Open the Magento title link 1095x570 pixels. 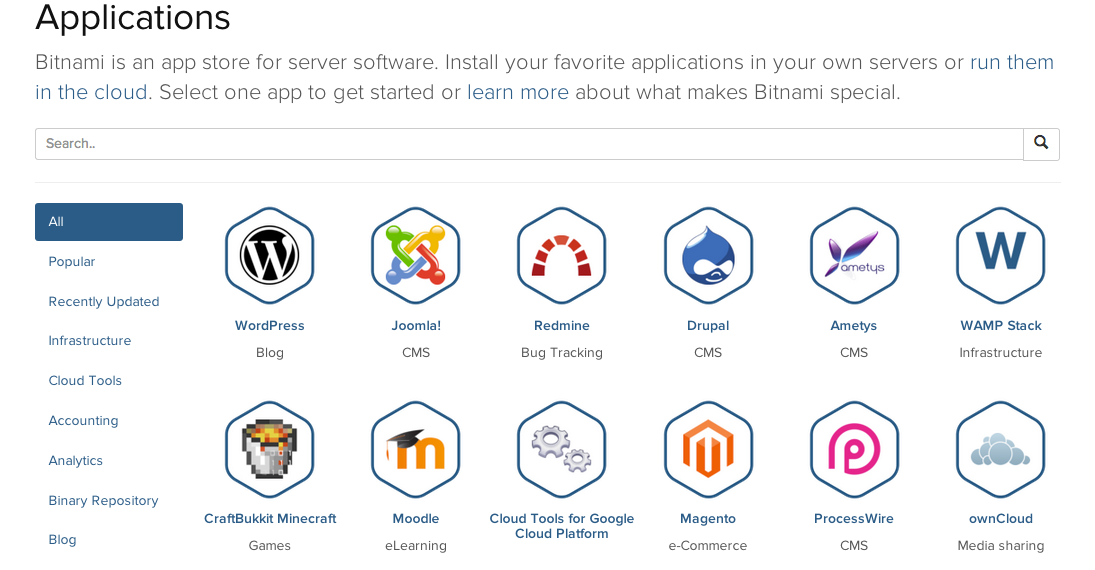(x=708, y=519)
